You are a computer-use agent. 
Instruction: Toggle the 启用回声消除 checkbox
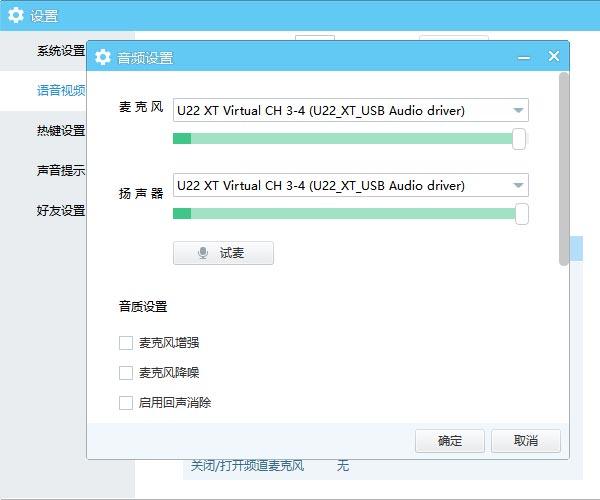(126, 402)
